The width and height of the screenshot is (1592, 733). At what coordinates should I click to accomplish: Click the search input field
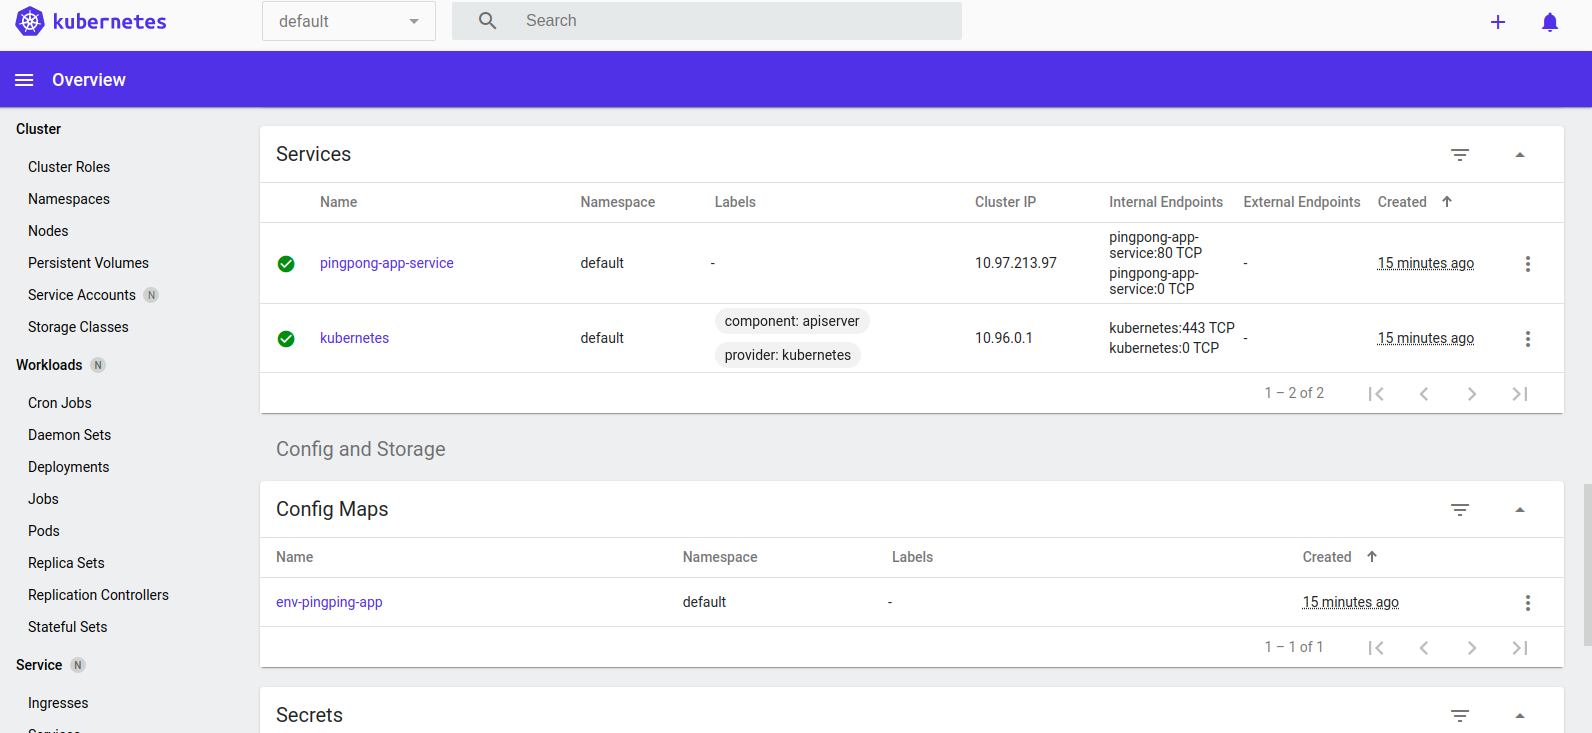point(707,21)
